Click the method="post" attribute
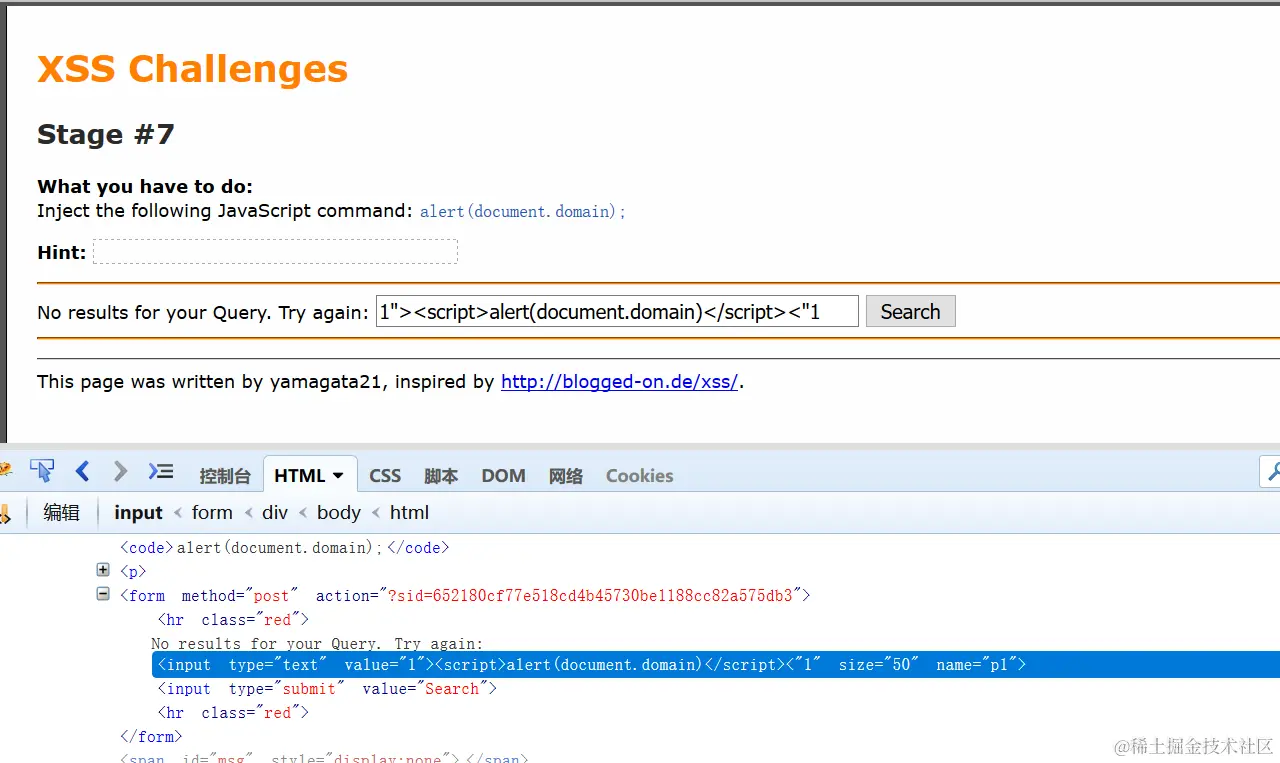Screen dimensions: 1280x763 (240, 595)
